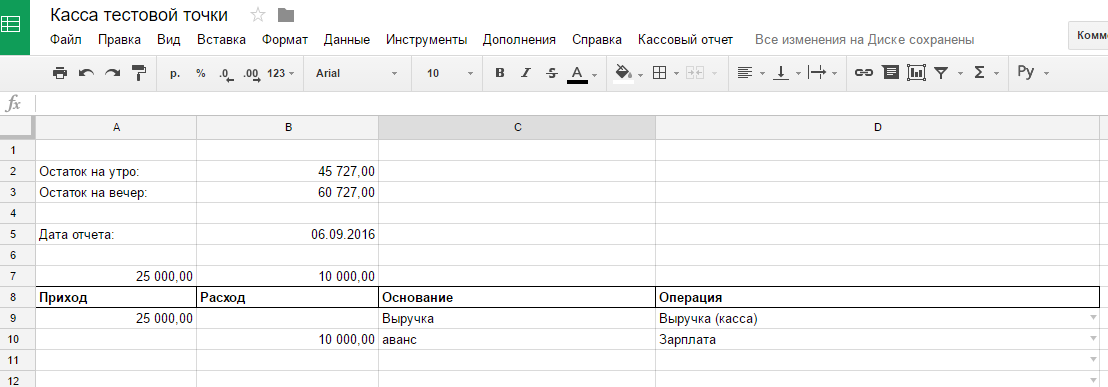Open the Arial font dropdown

coord(357,73)
